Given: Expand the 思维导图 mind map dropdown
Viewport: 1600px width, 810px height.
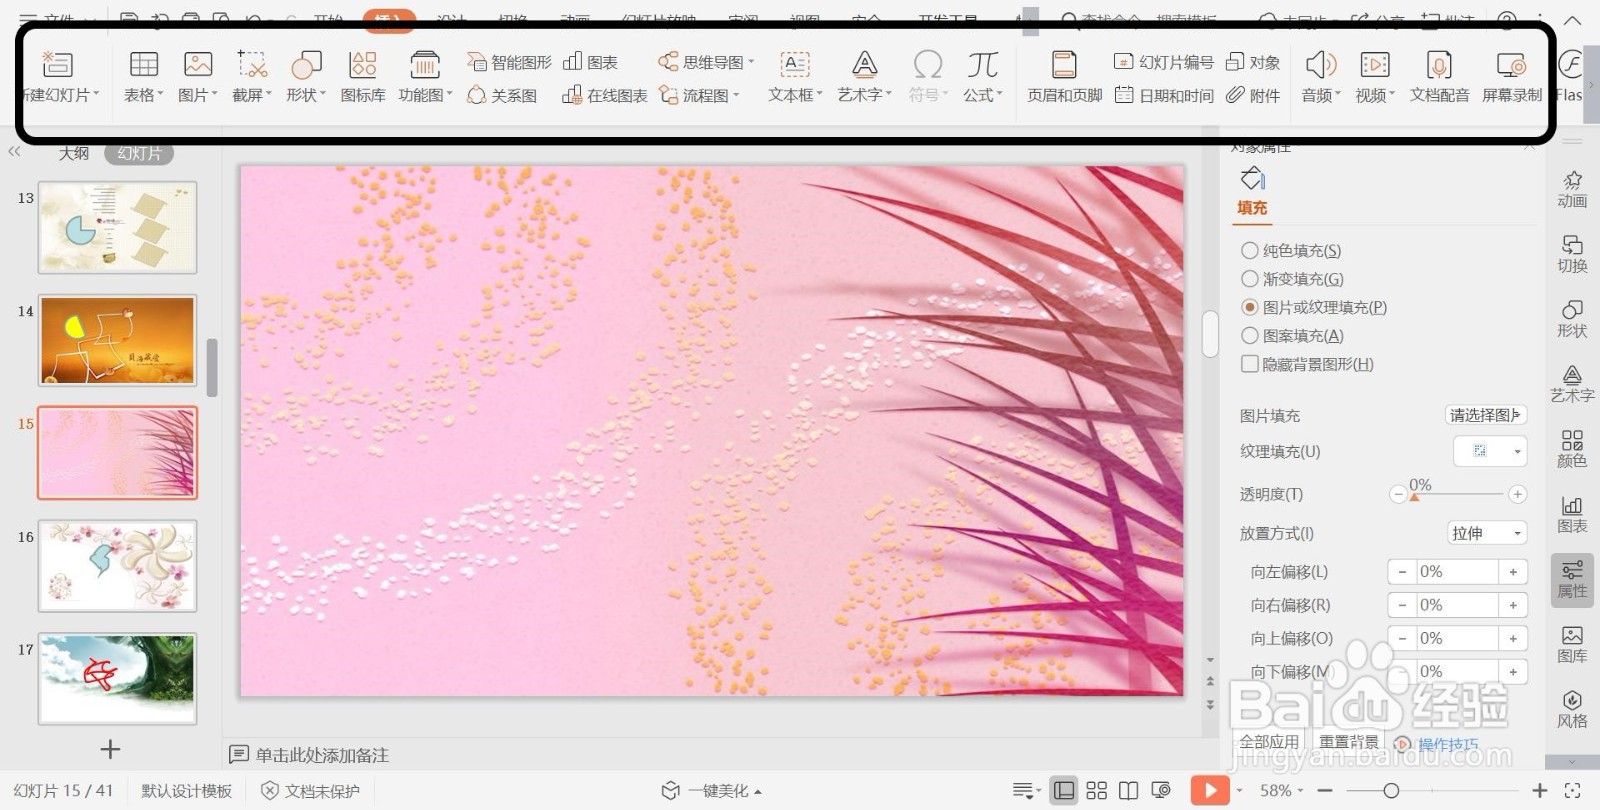Looking at the screenshot, I should pos(752,62).
